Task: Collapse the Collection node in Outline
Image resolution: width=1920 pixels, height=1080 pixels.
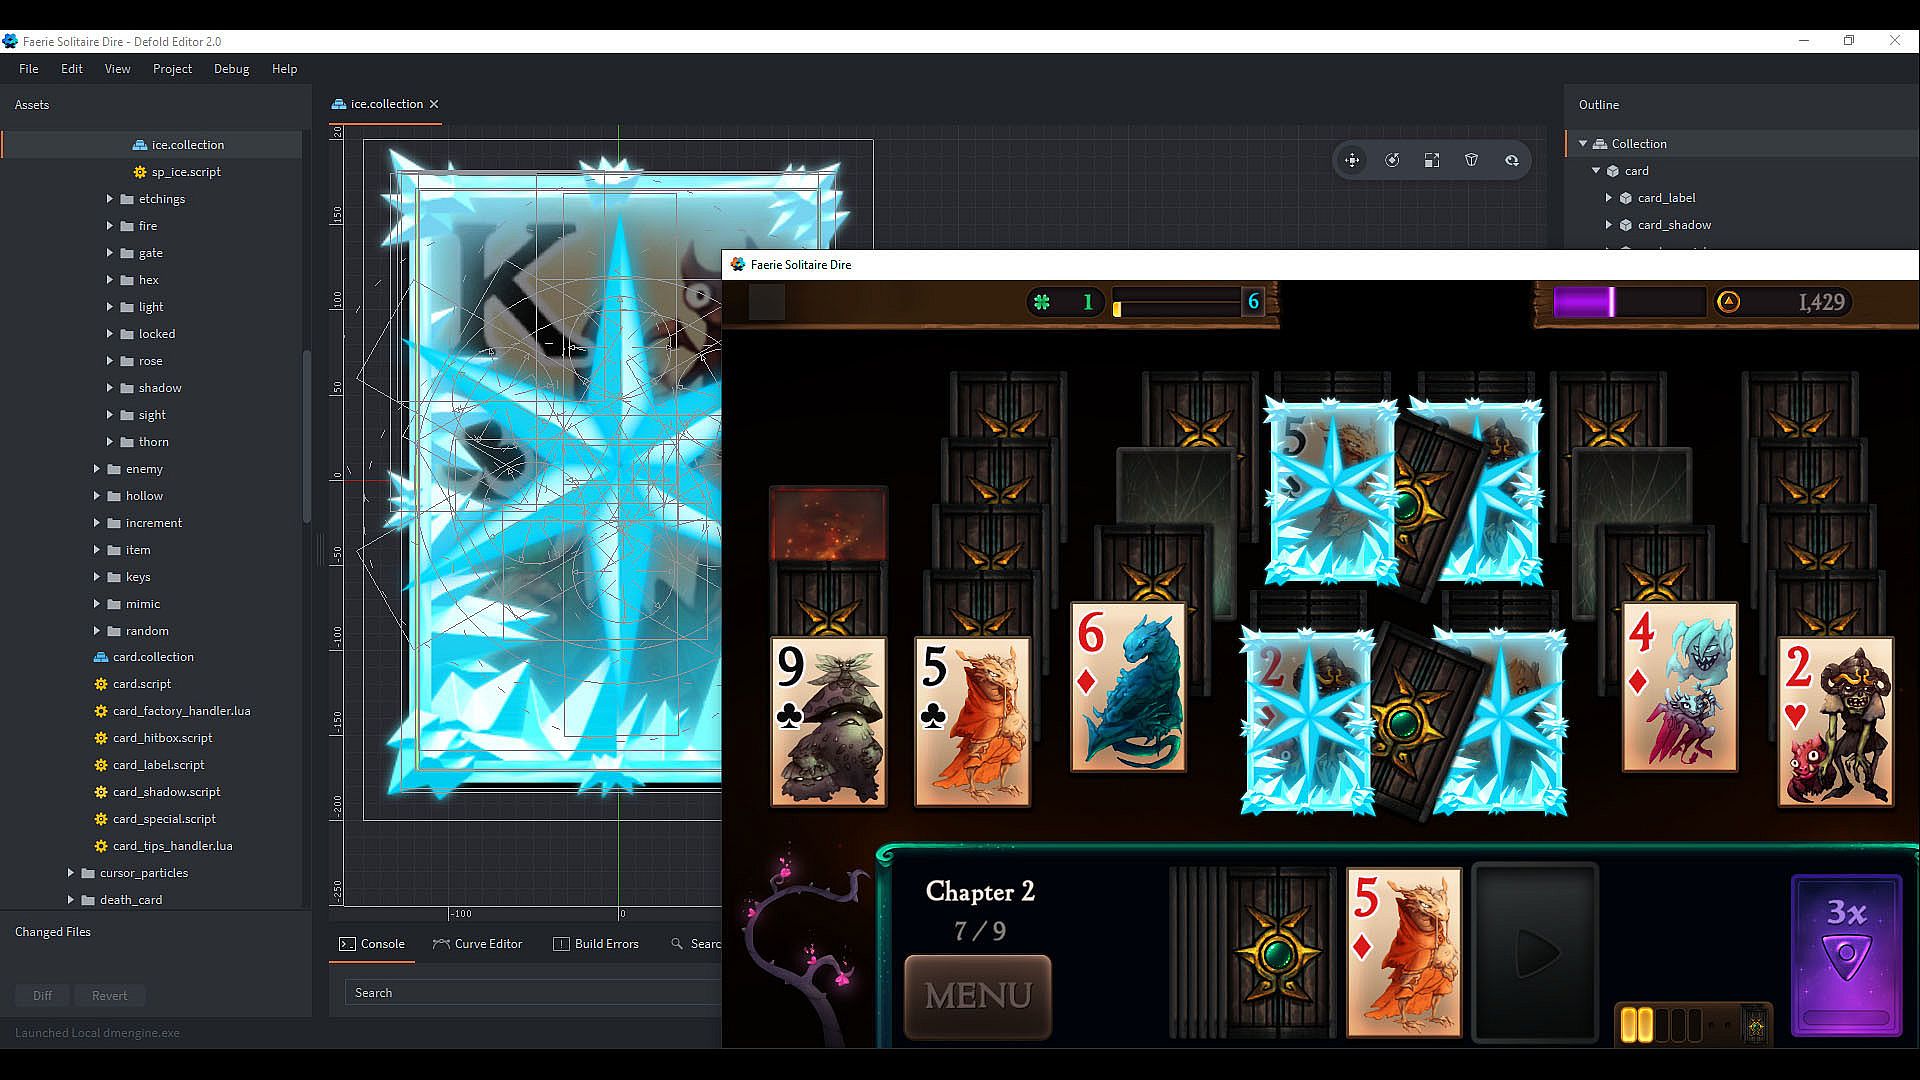Action: (1583, 144)
